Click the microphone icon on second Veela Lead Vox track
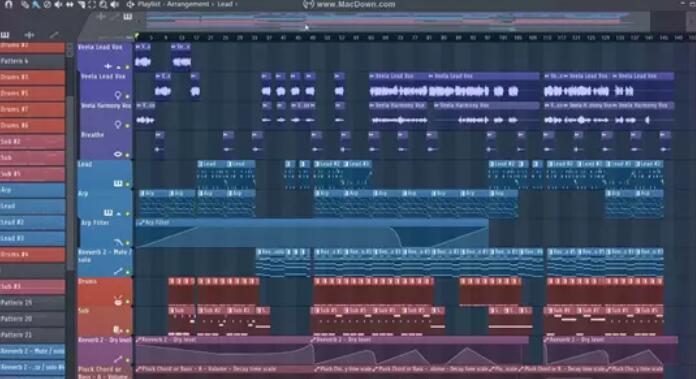This screenshot has height=379, width=696. pyautogui.click(x=118, y=95)
